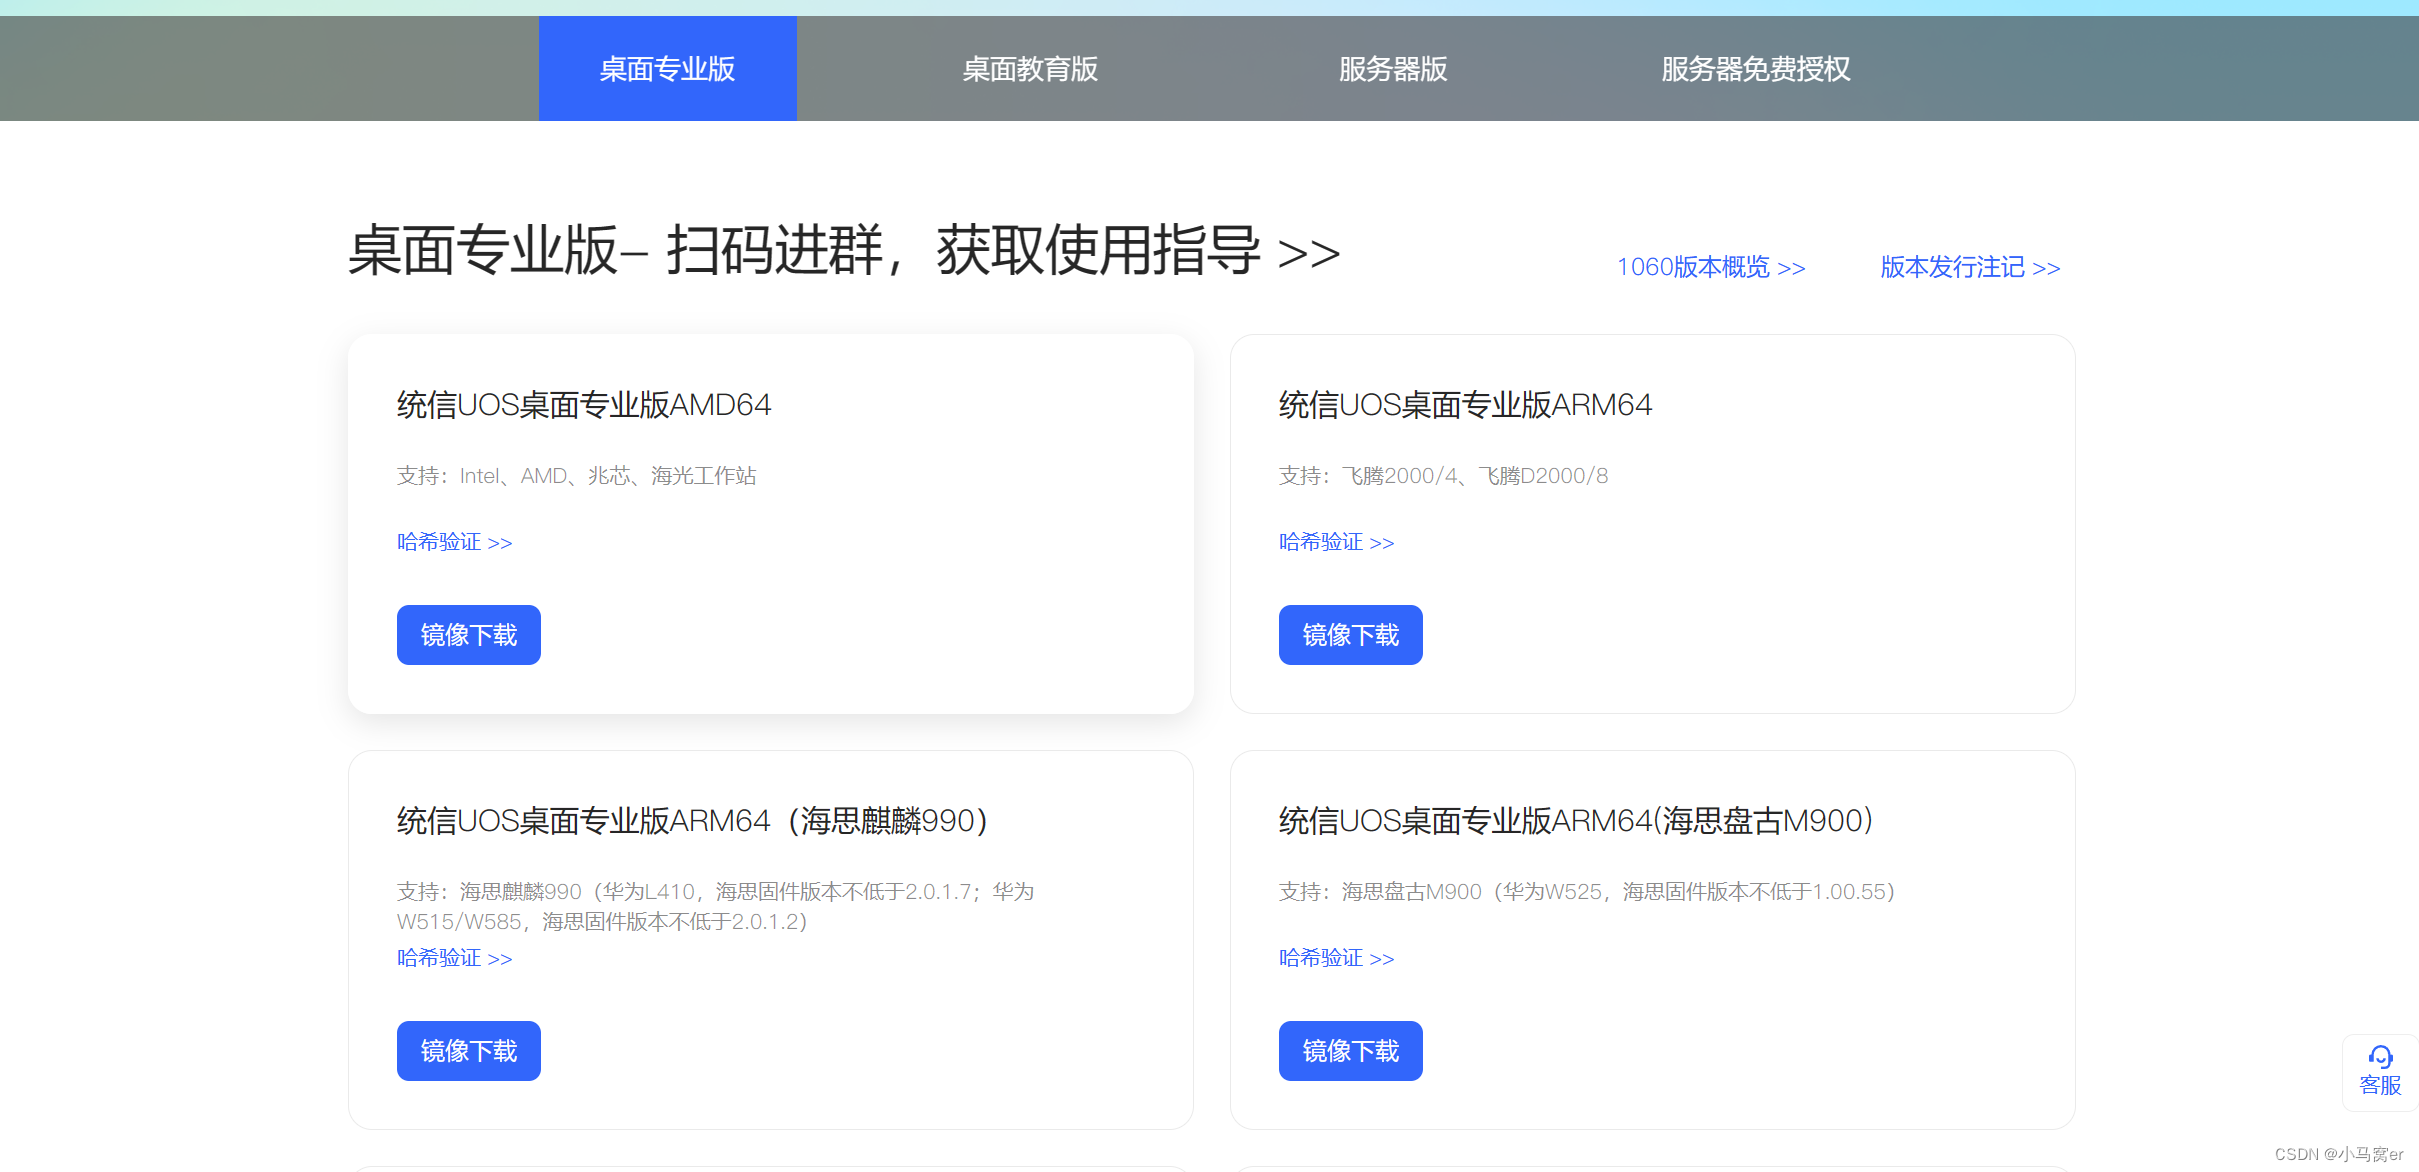Click 镜像下载 on the ARM64 飞腾 card

point(1350,635)
